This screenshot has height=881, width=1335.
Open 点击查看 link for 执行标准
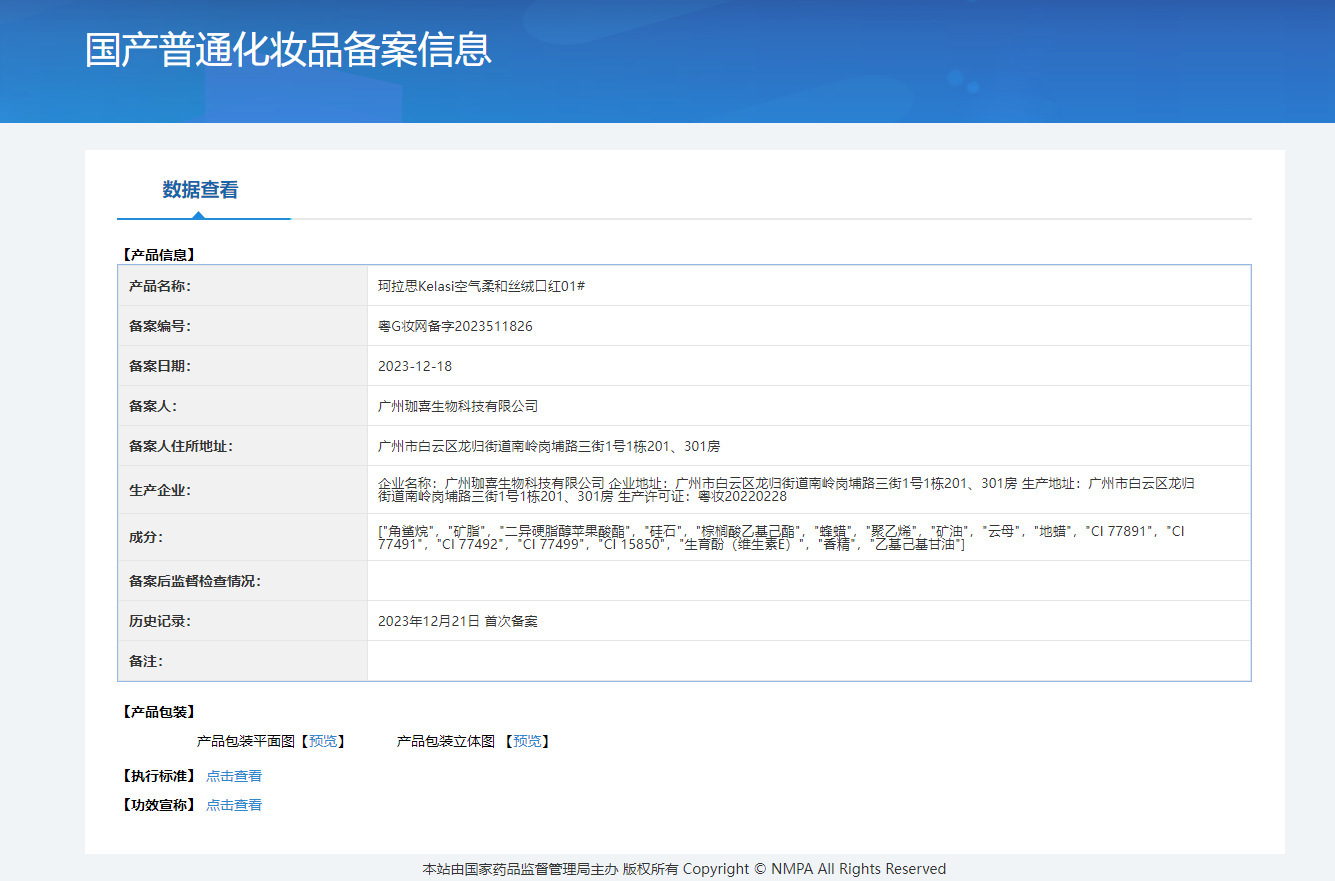click(234, 776)
